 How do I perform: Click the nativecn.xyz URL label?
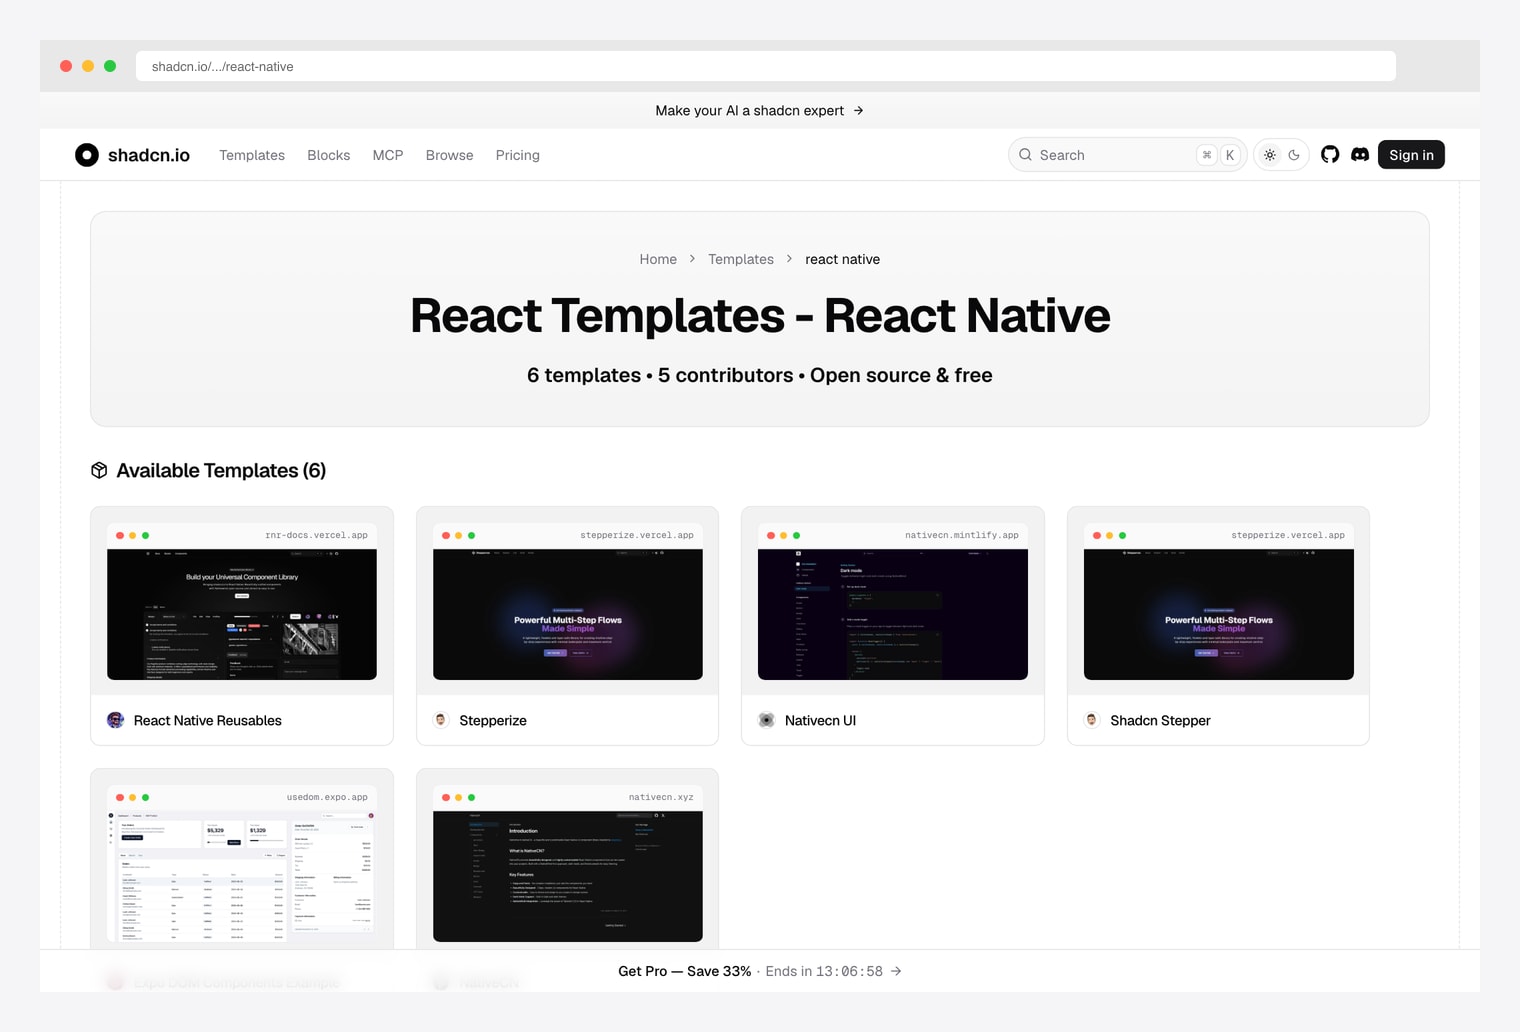661,797
